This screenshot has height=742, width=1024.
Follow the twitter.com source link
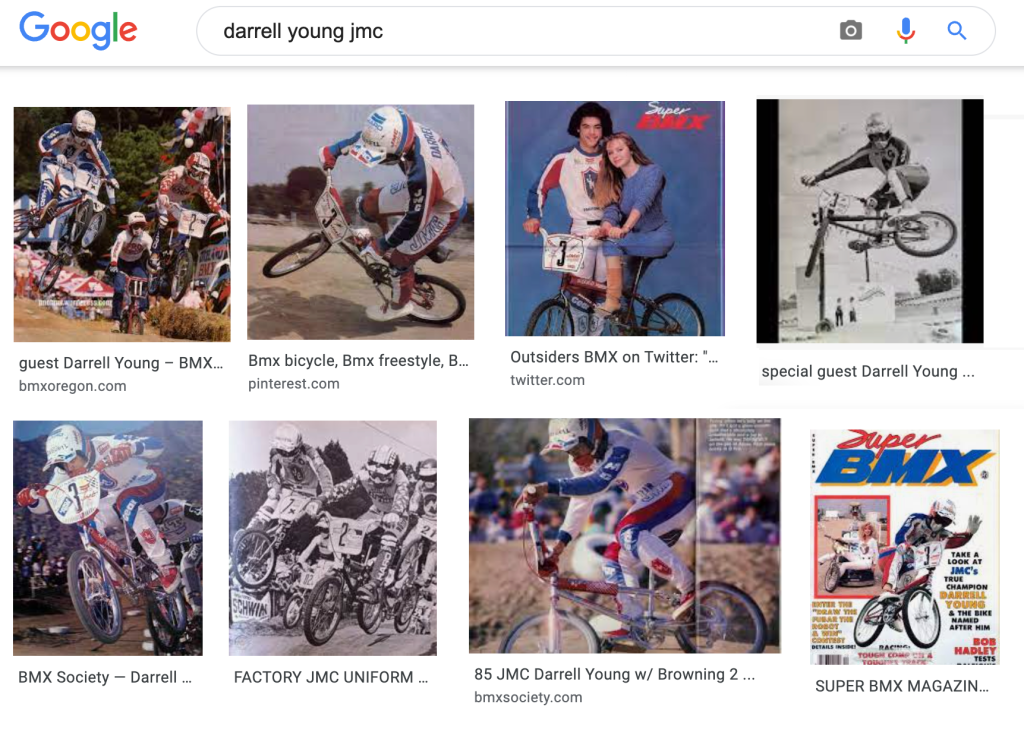pos(547,380)
